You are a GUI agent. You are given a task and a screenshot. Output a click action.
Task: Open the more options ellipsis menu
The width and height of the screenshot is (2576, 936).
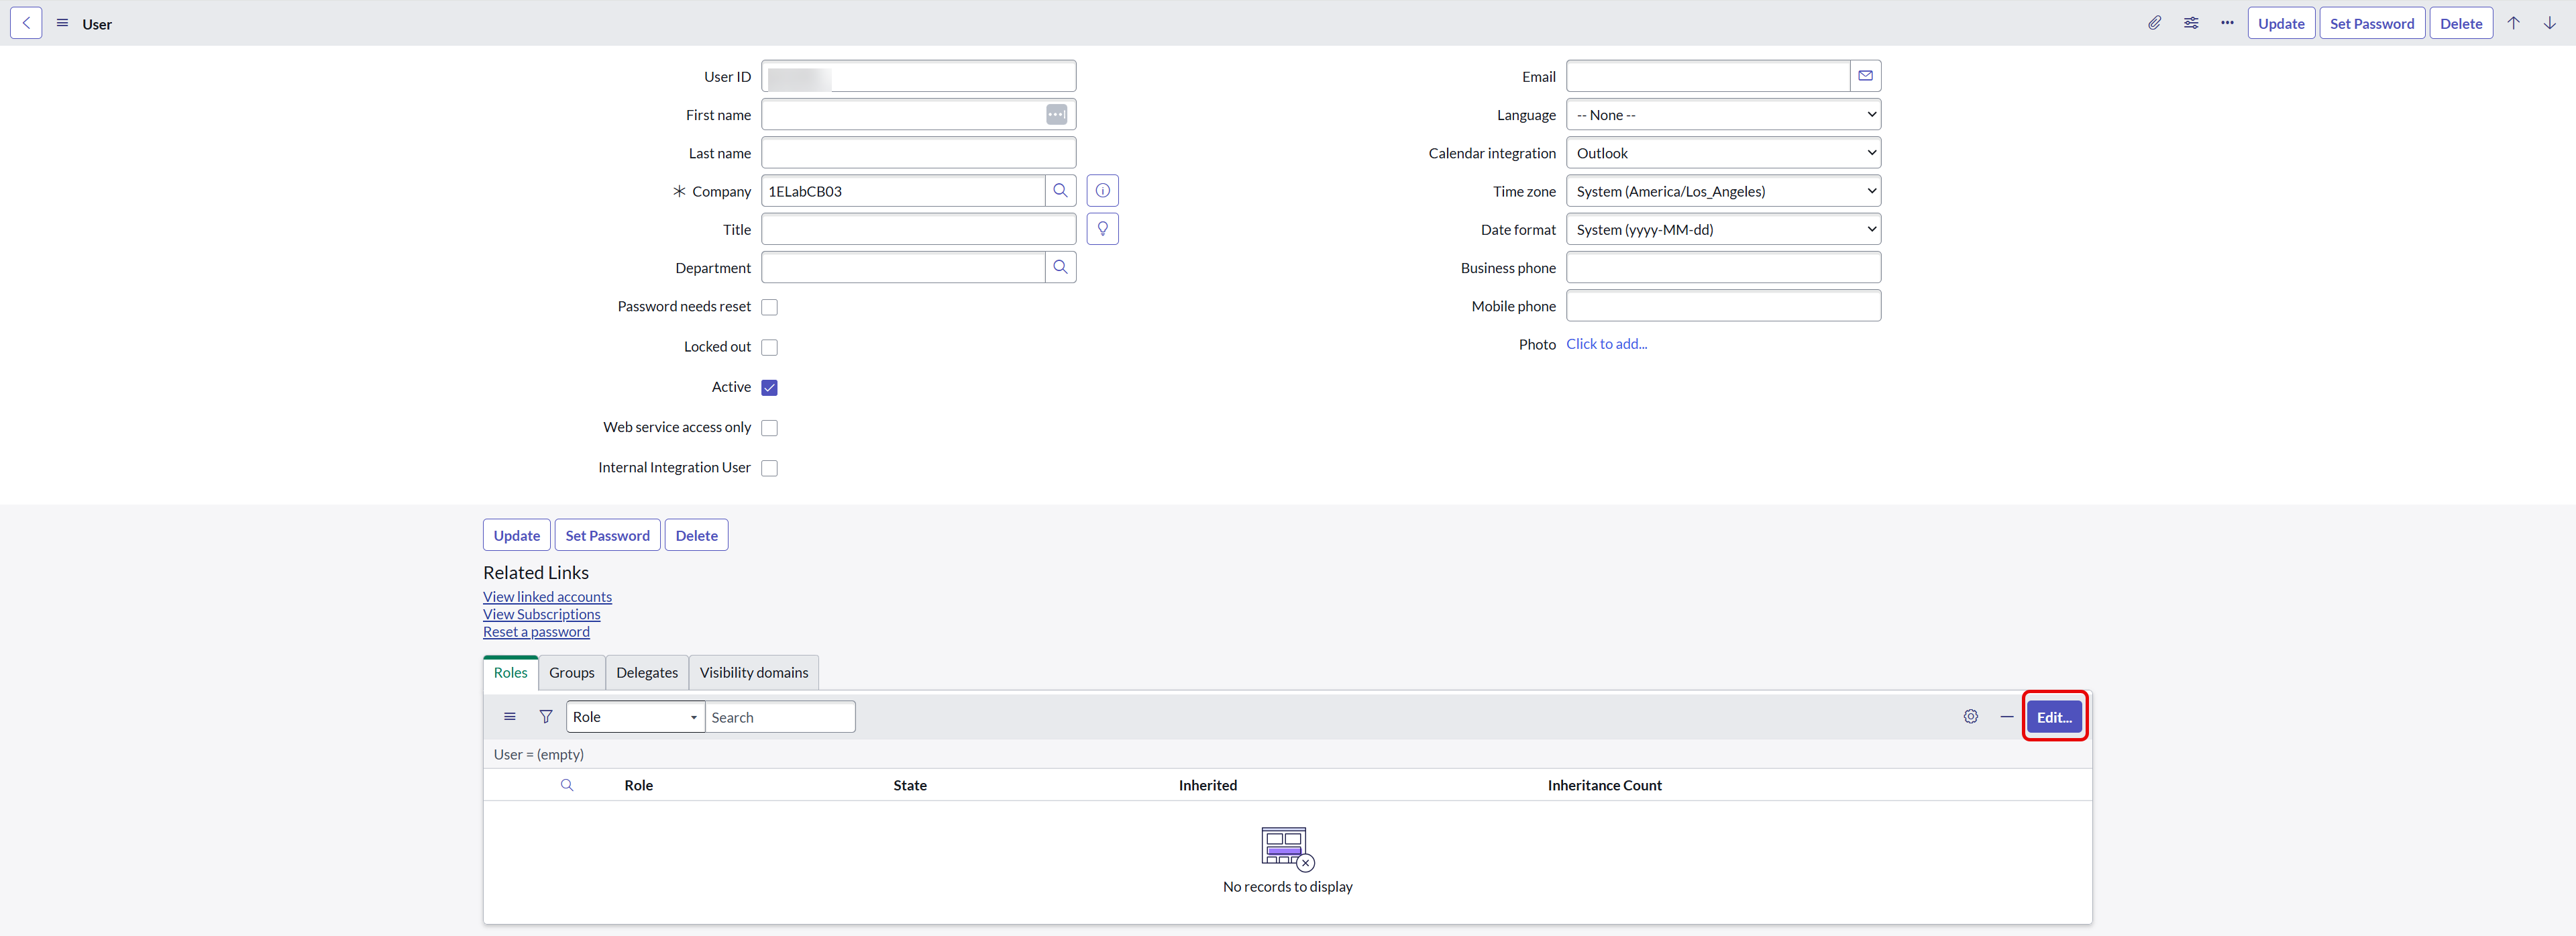coord(2226,23)
